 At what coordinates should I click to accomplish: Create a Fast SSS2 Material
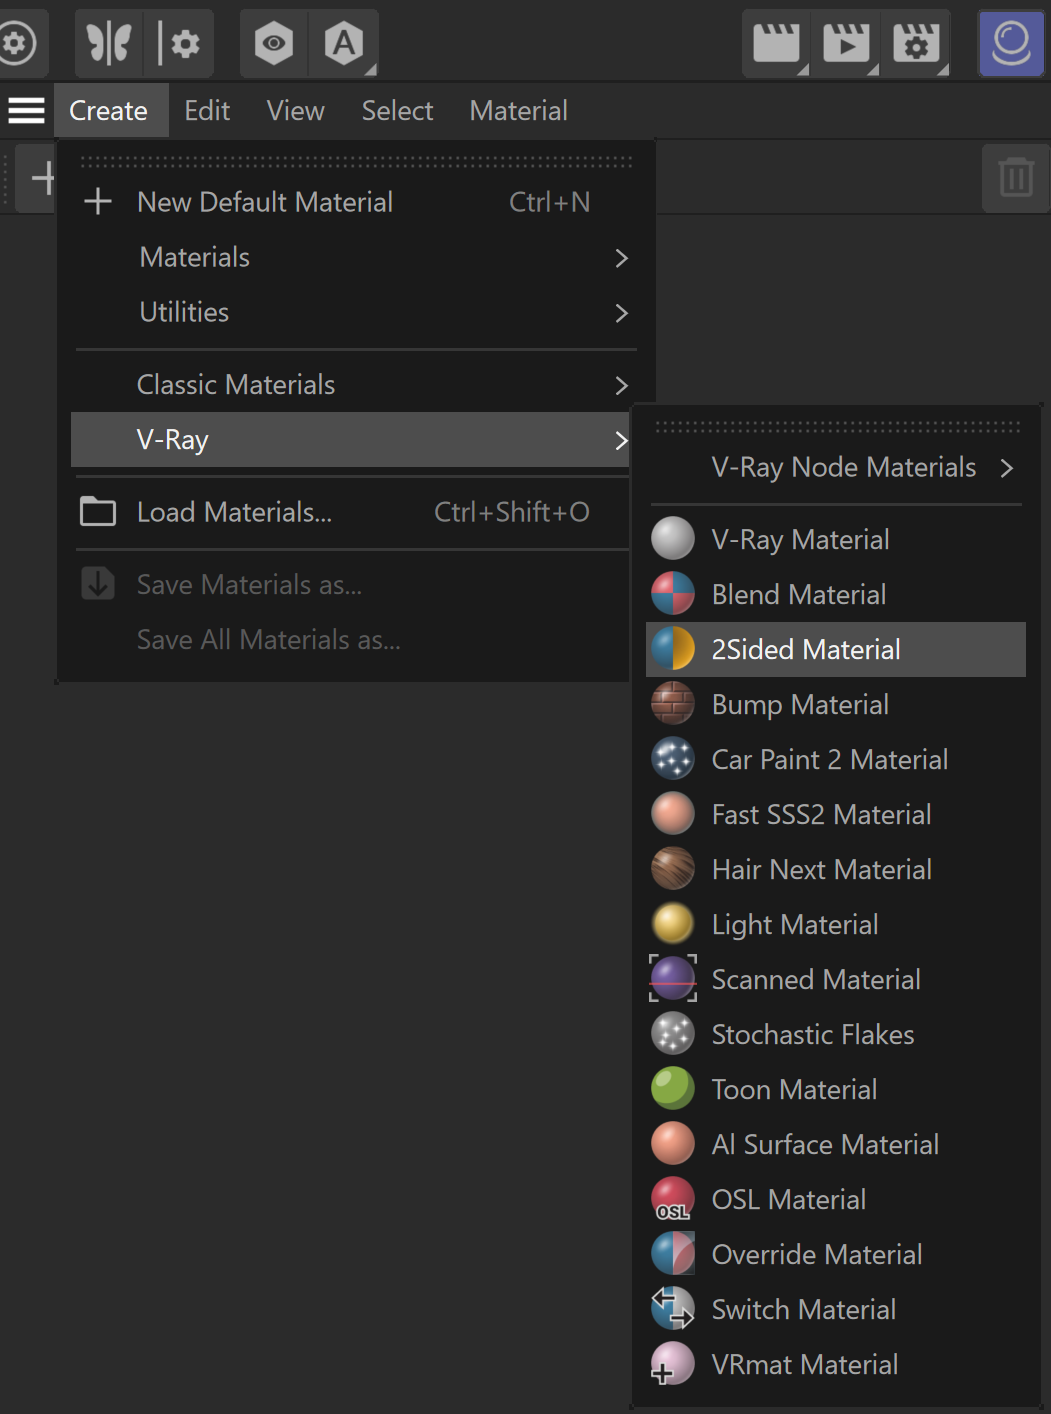tap(836, 815)
